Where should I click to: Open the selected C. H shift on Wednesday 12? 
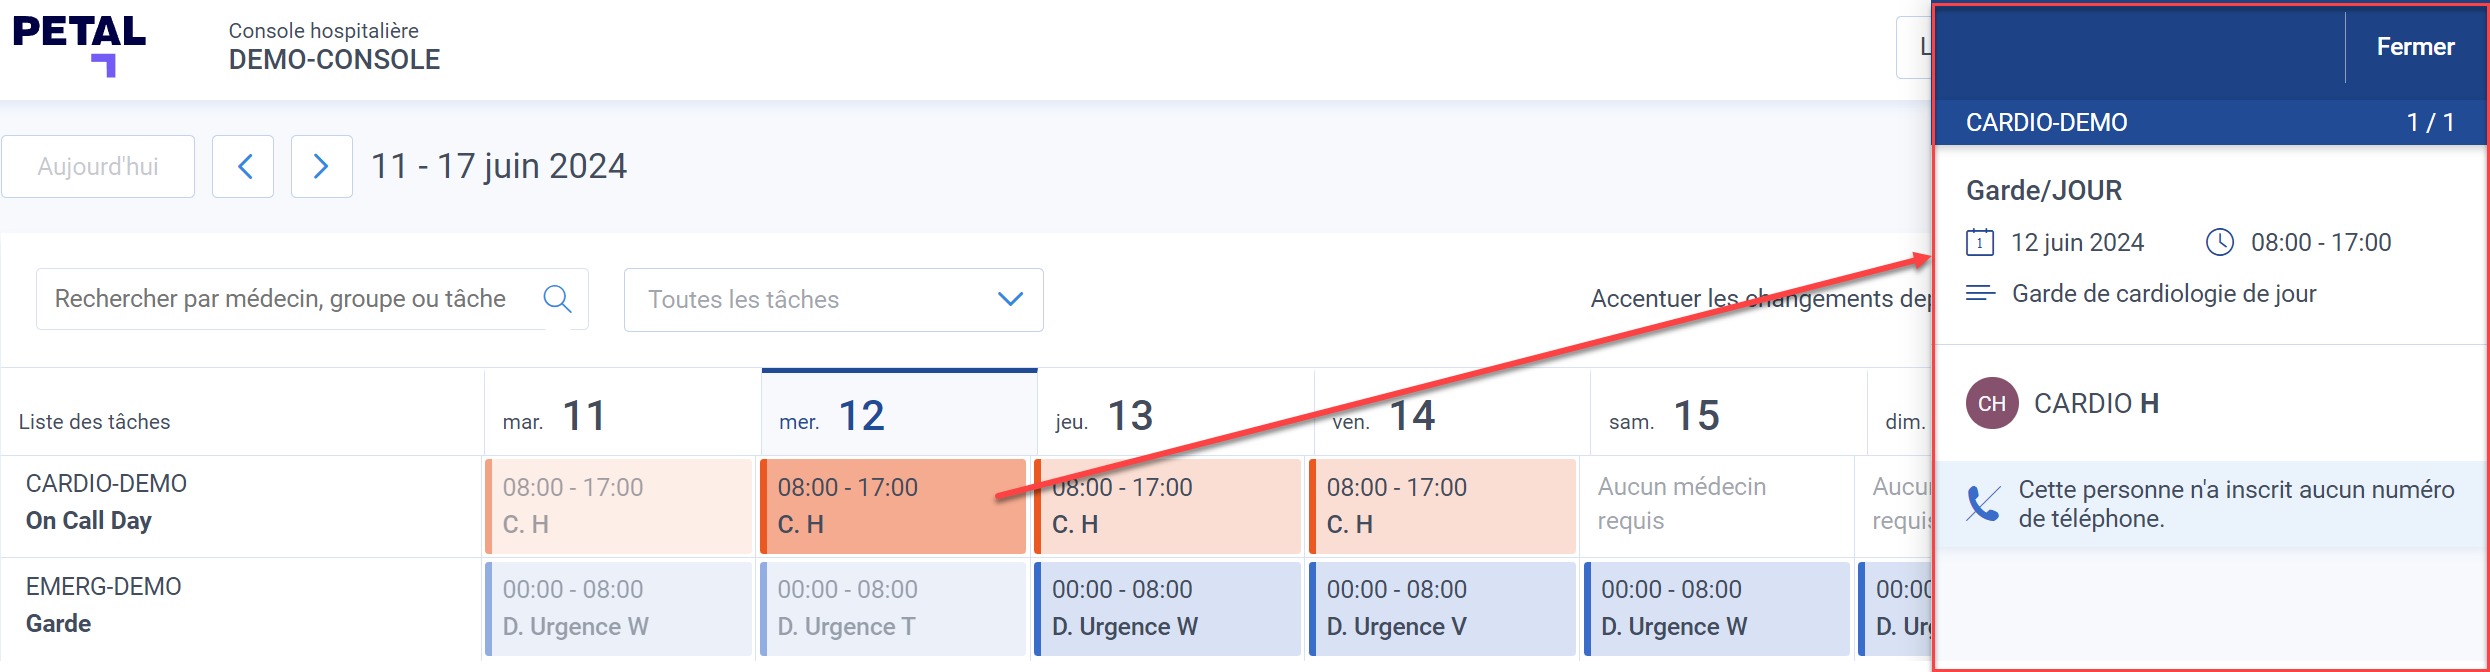(x=893, y=506)
